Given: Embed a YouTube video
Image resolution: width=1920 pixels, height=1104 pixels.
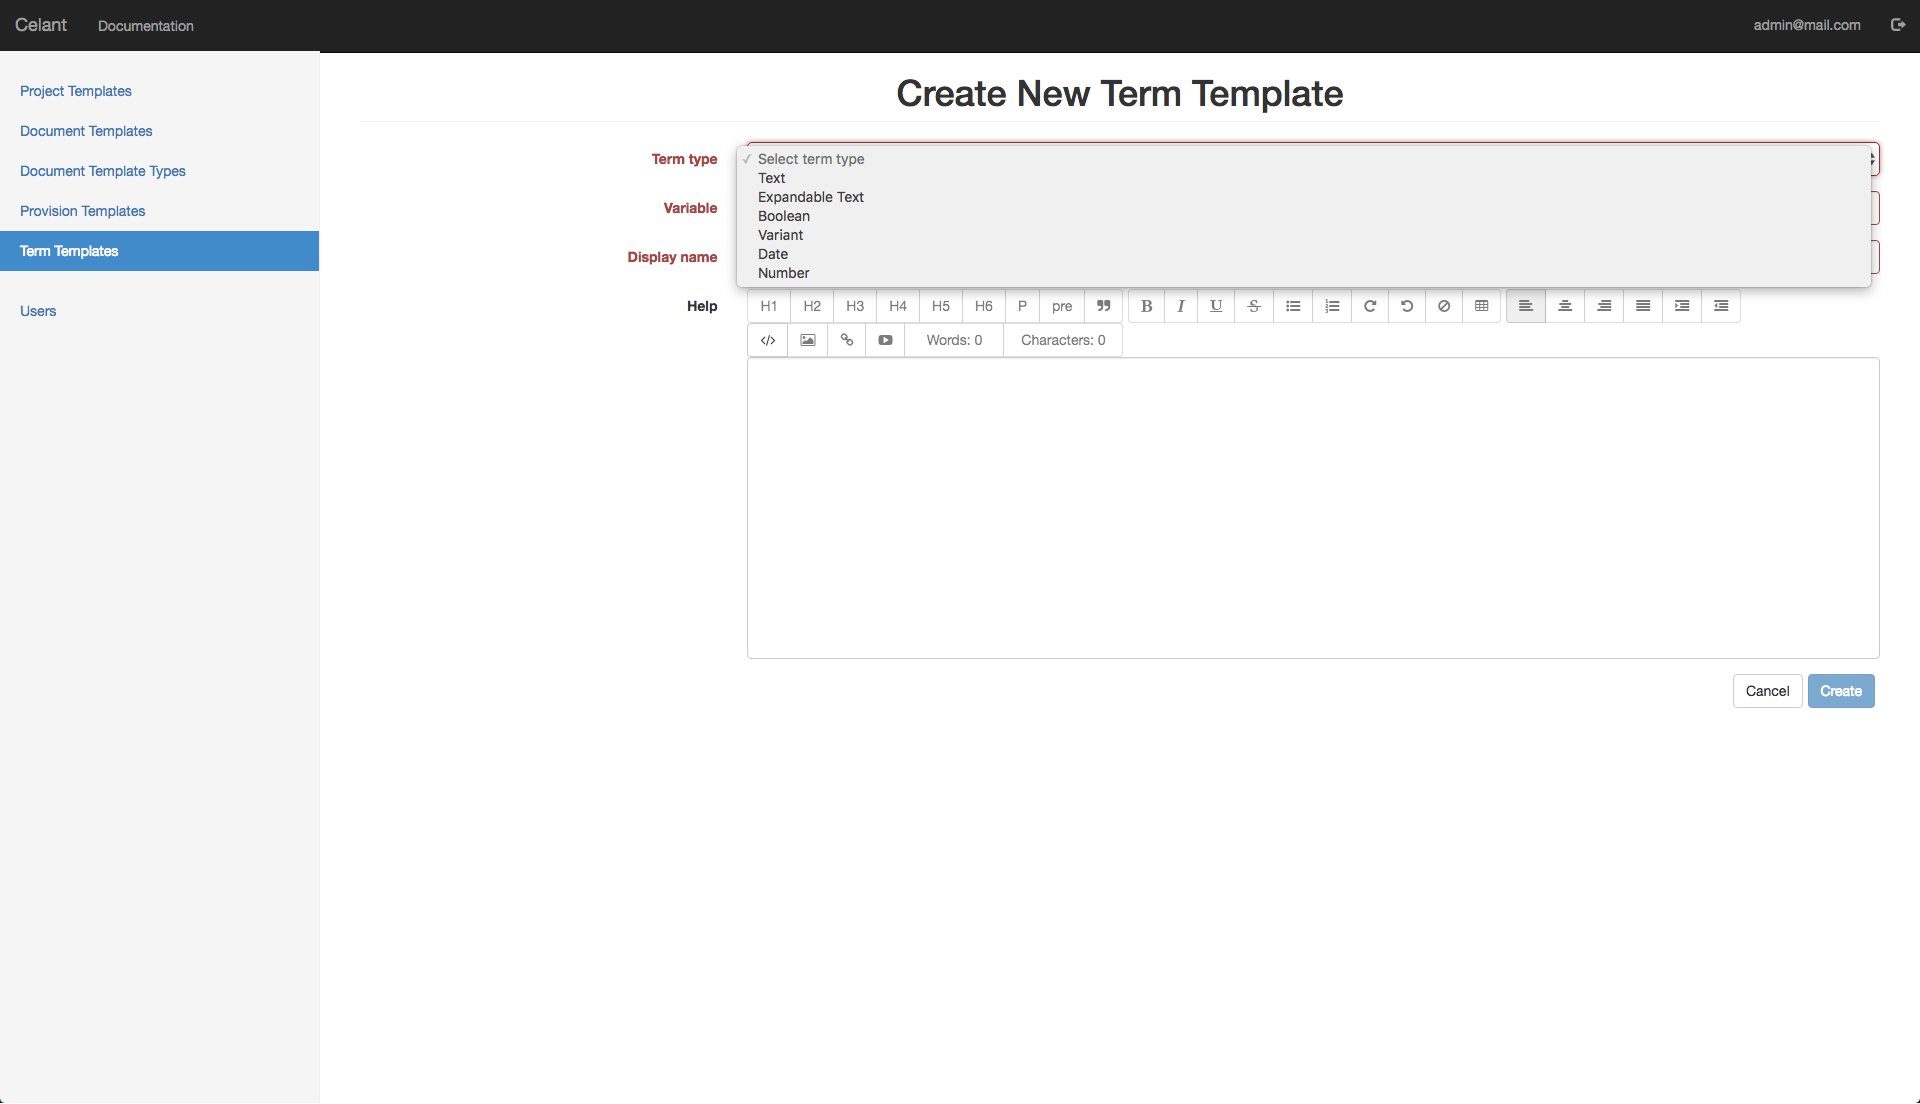Looking at the screenshot, I should coord(885,340).
